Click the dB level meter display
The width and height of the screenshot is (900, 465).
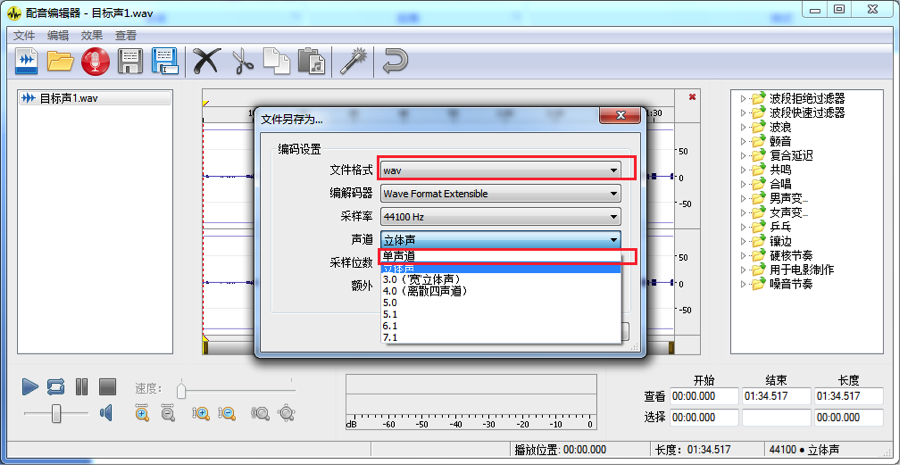471,402
